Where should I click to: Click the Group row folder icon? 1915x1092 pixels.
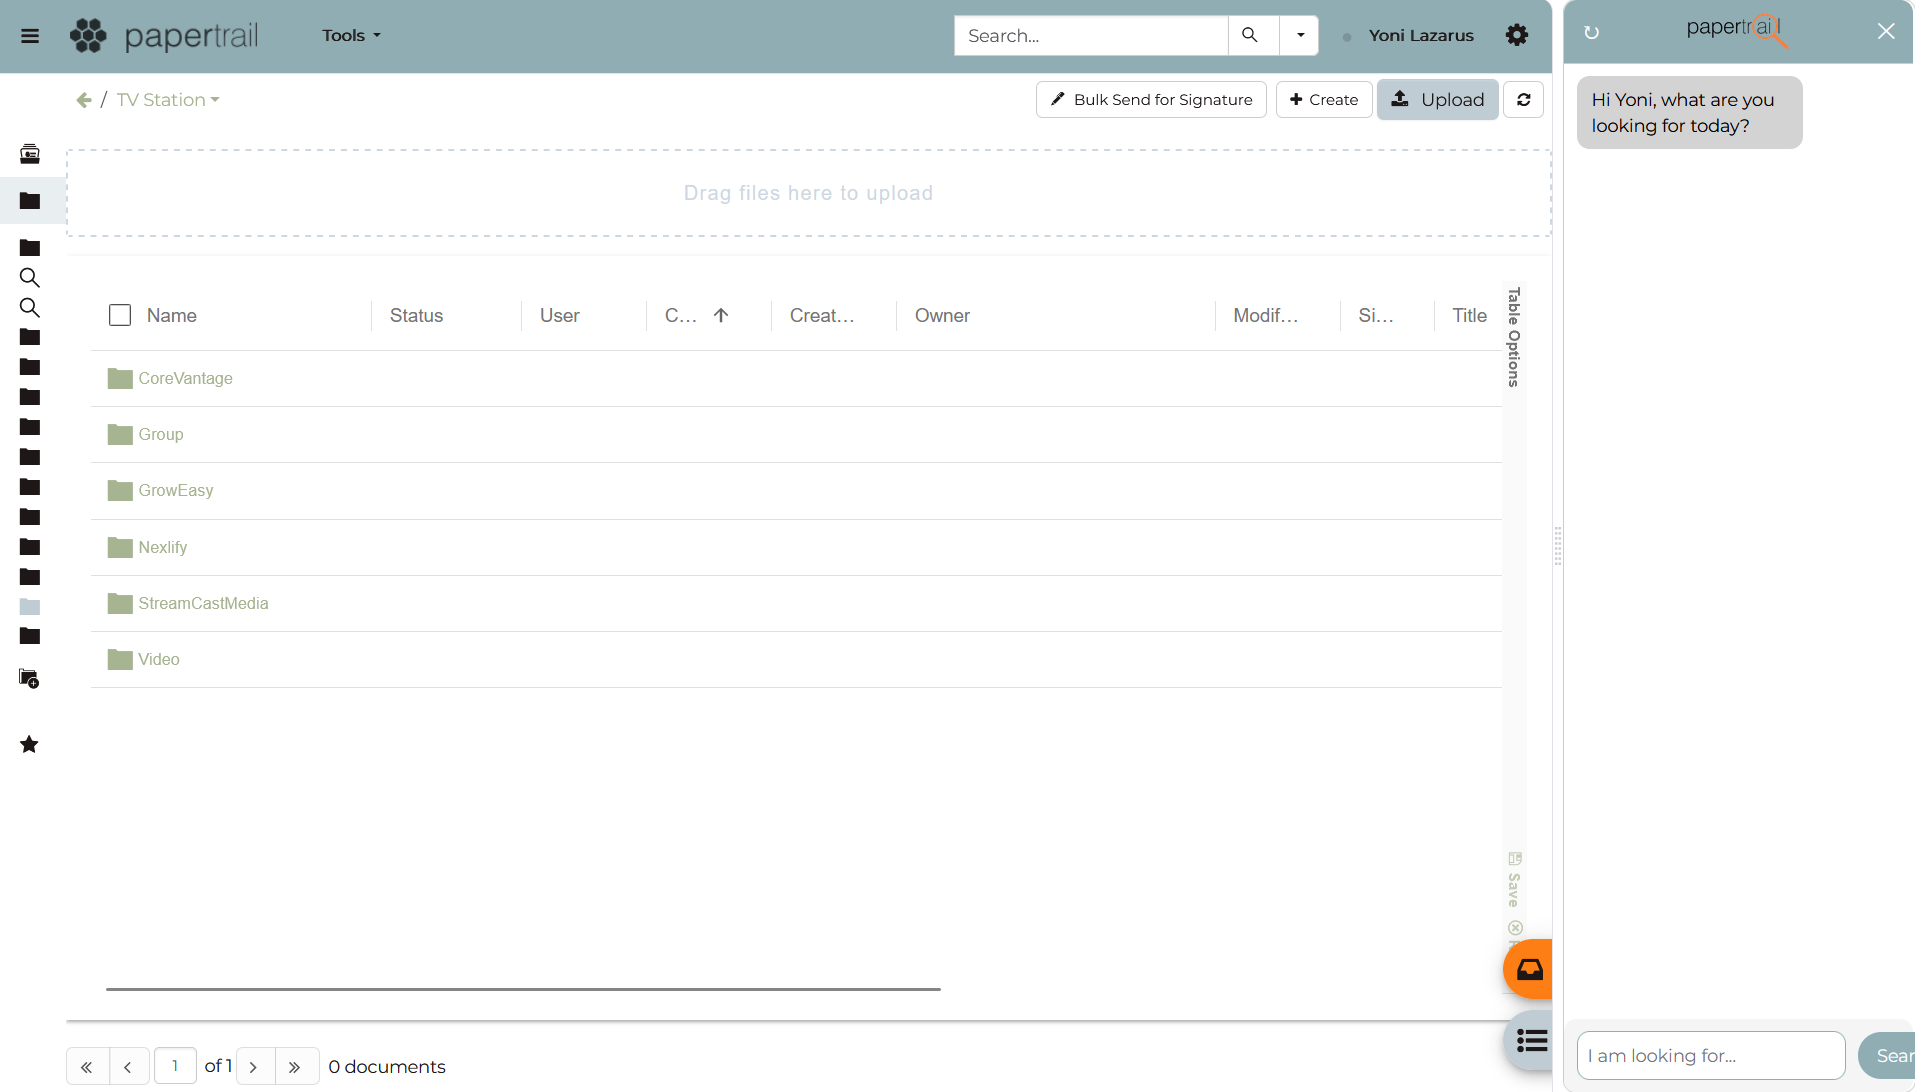click(x=120, y=435)
